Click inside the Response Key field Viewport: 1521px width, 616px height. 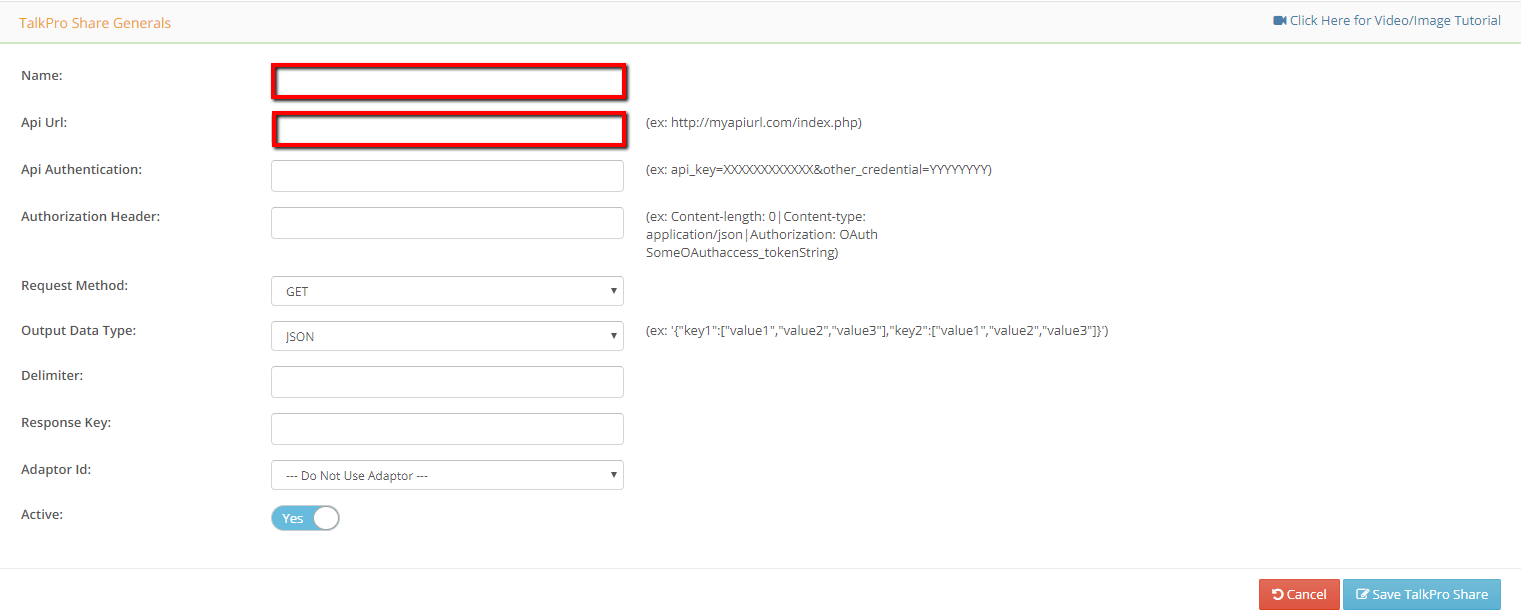(447, 429)
